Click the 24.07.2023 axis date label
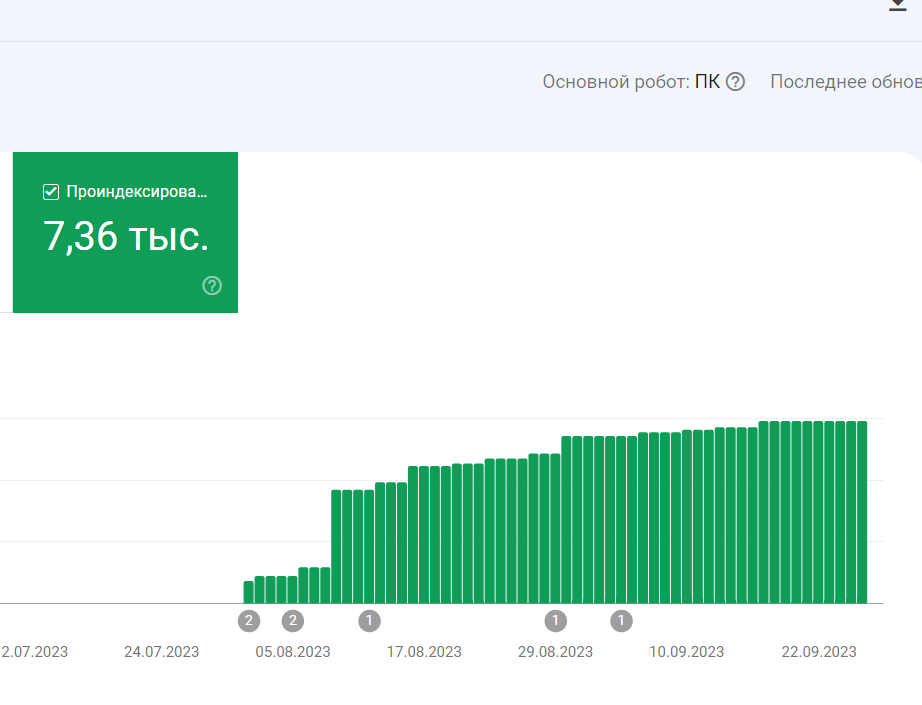The width and height of the screenshot is (922, 705). pyautogui.click(x=162, y=652)
